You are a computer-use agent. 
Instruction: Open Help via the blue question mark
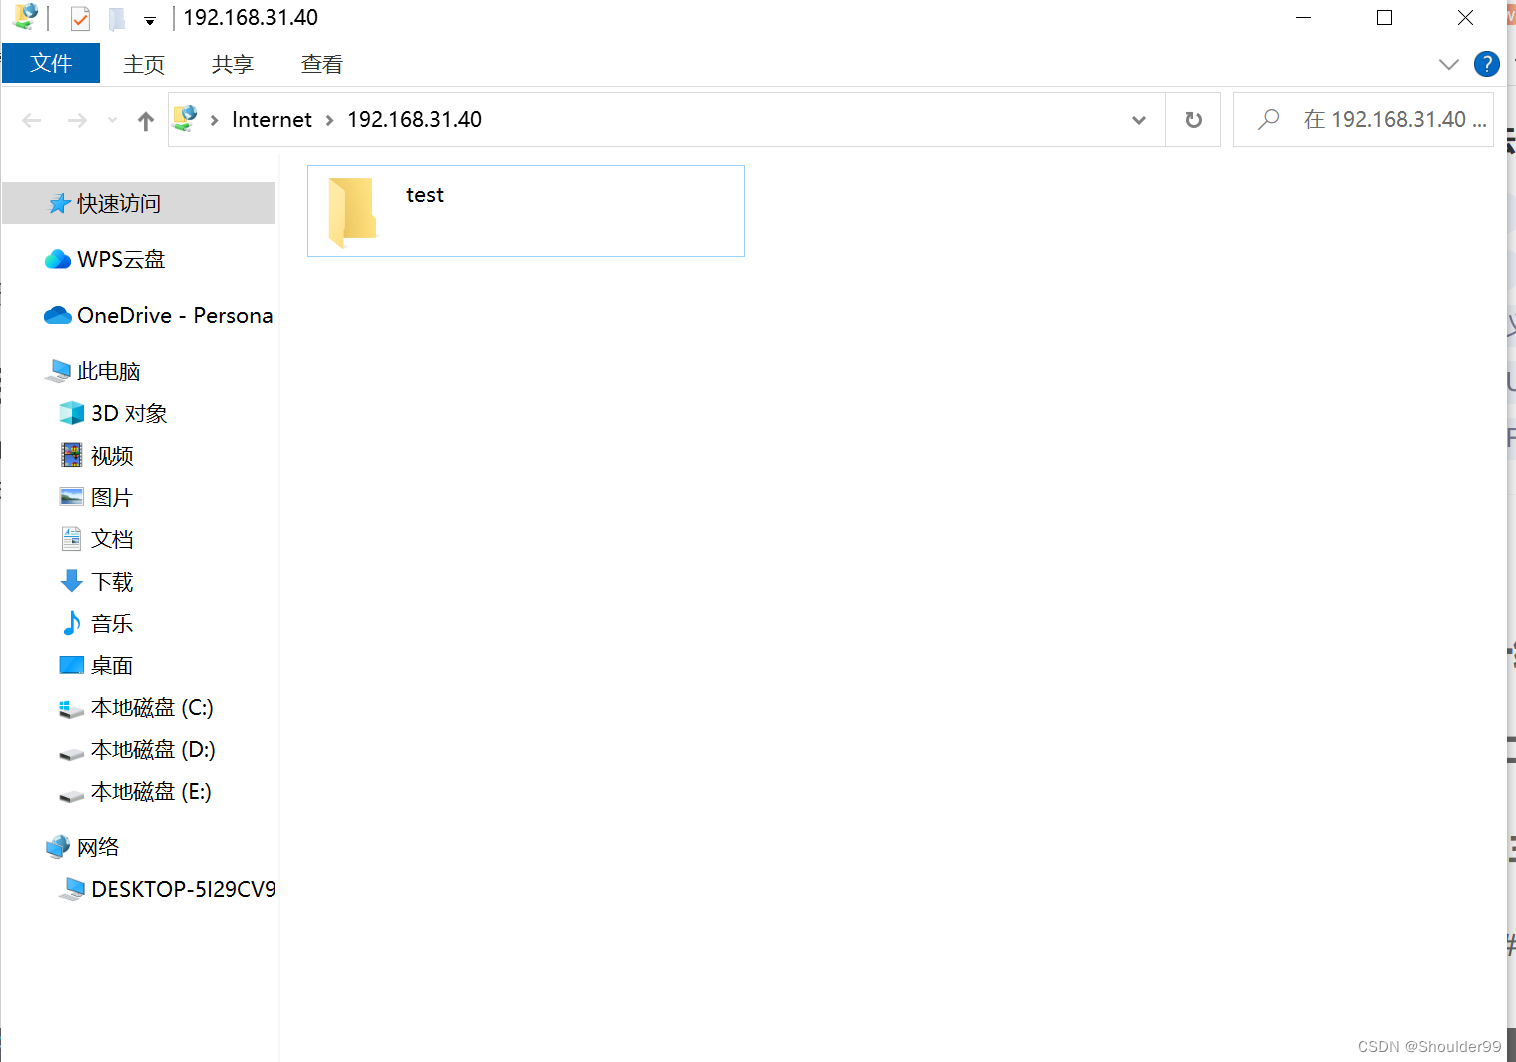1487,63
